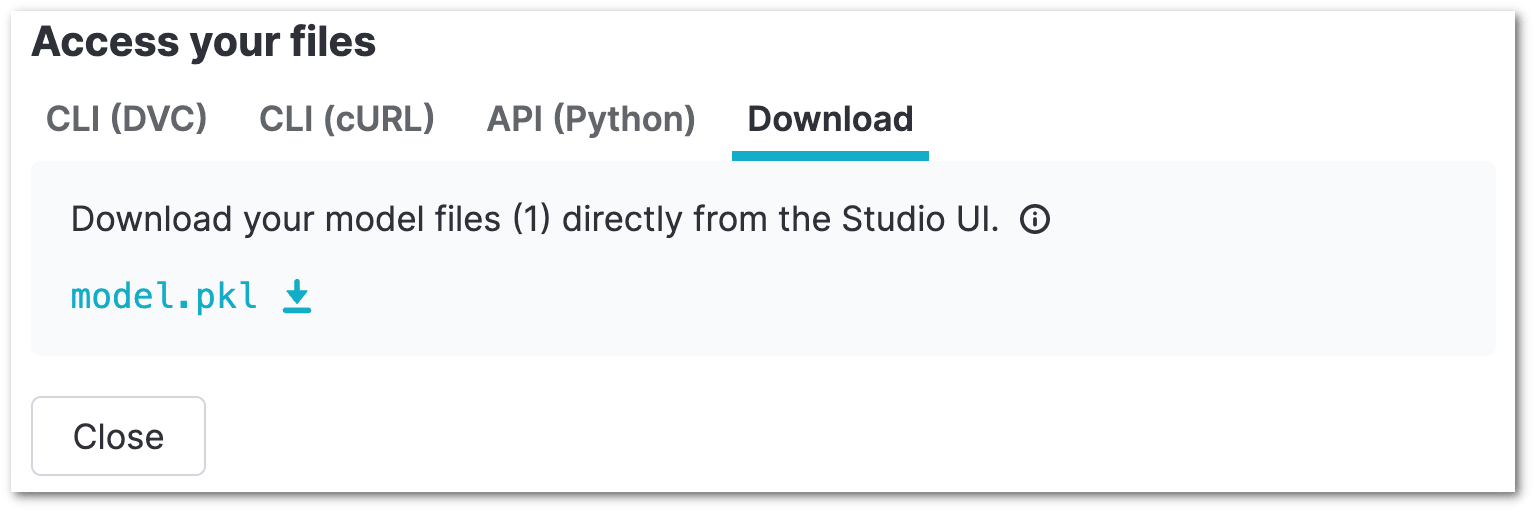Download model.pkl using the teal arrow icon
Screen dimensions: 1534x511
click(297, 297)
